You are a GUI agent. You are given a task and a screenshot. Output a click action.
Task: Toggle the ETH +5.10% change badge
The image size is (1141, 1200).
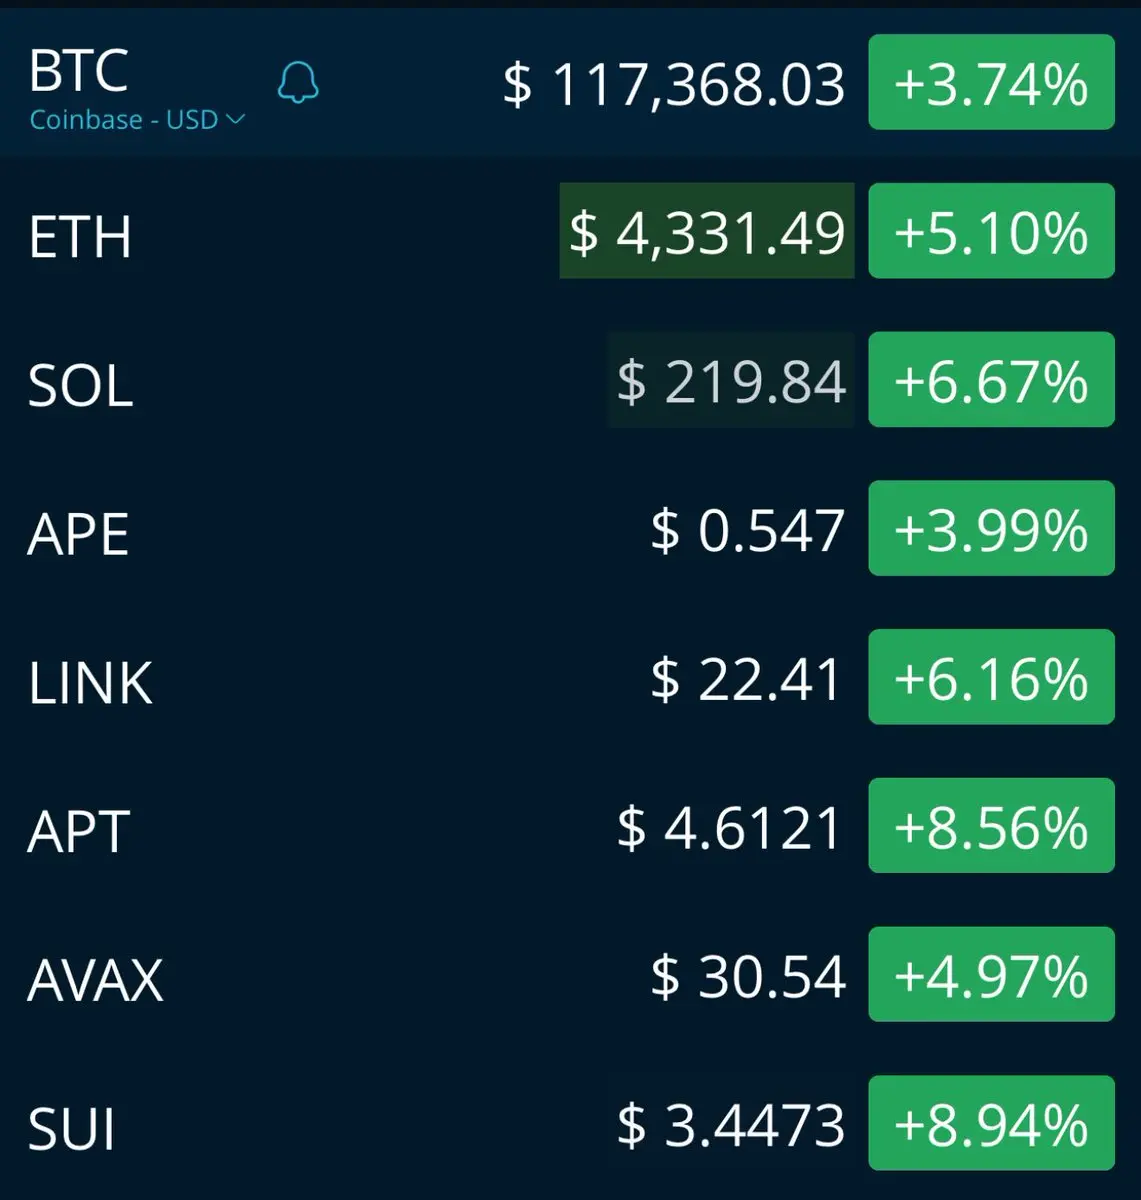[x=991, y=231]
